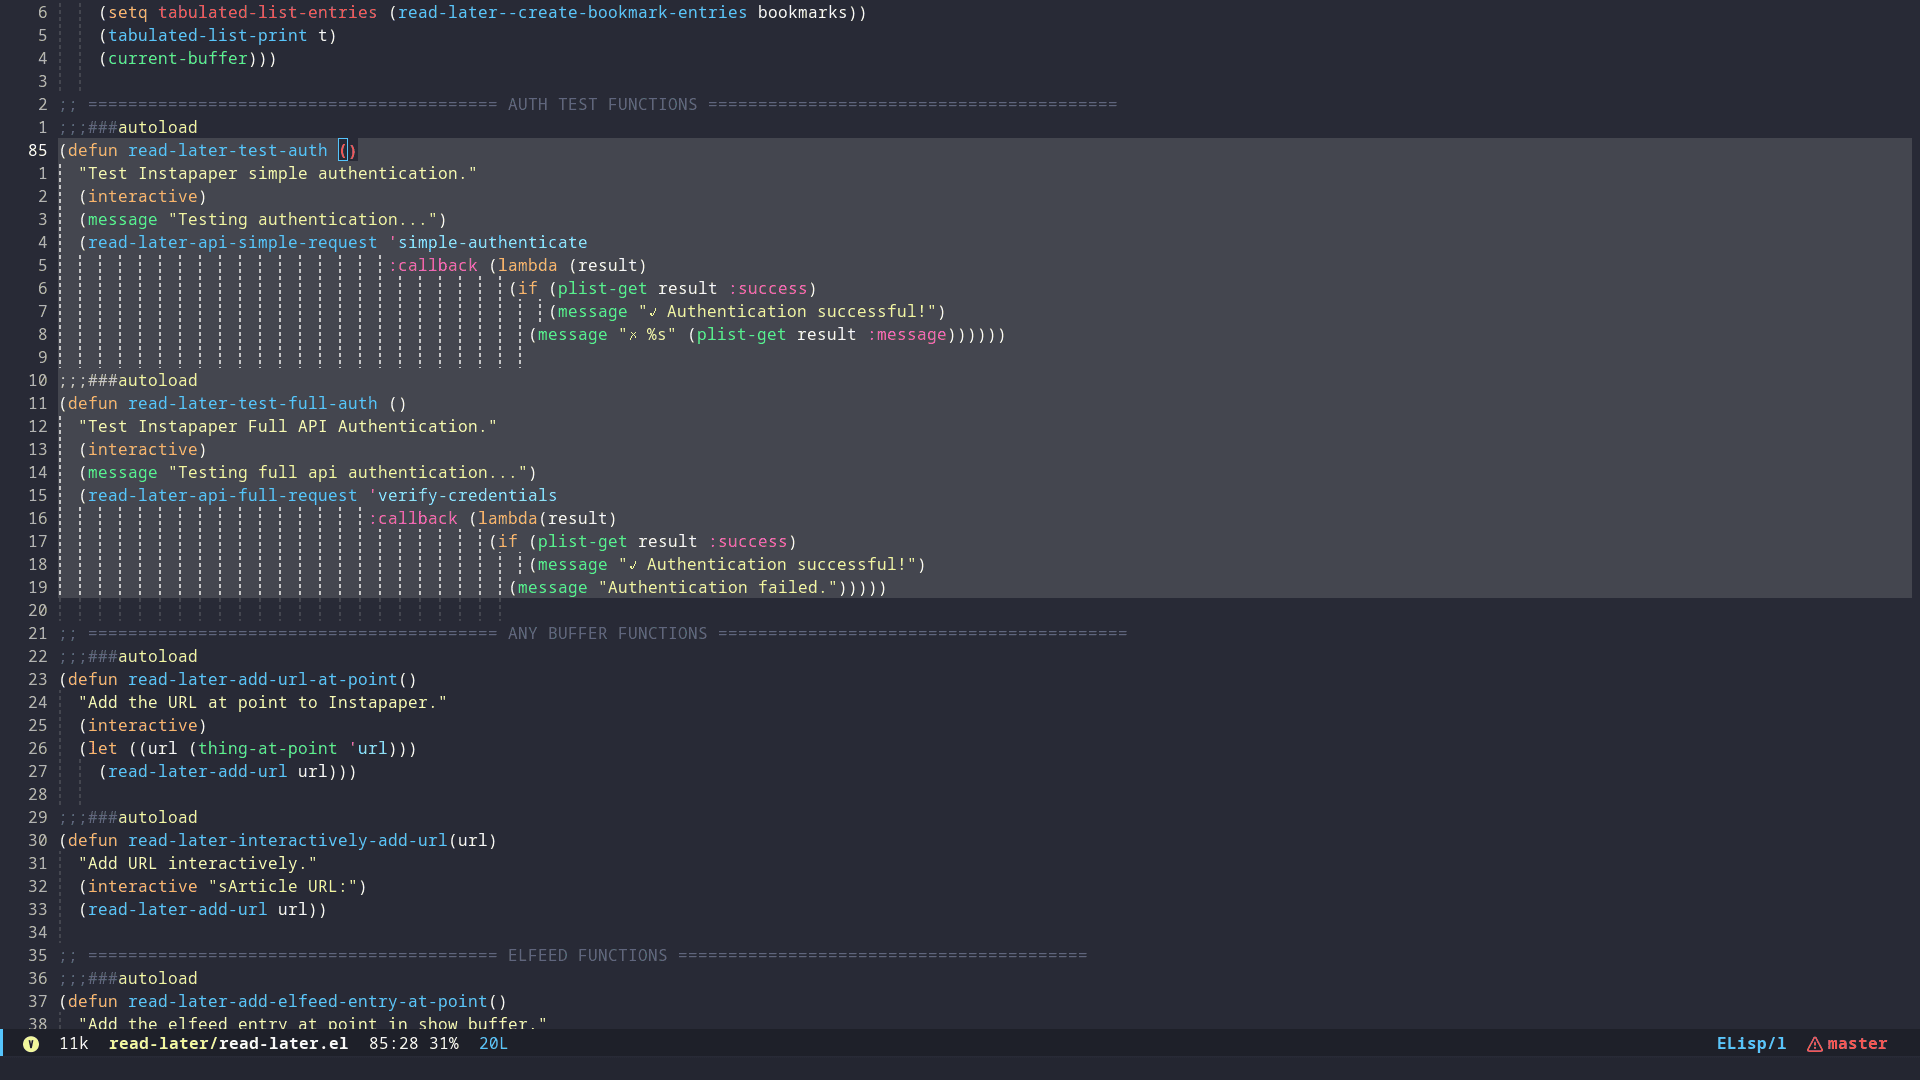This screenshot has height=1080, width=1920.
Task: Click the 11k buffer size indicator
Action: point(74,1044)
